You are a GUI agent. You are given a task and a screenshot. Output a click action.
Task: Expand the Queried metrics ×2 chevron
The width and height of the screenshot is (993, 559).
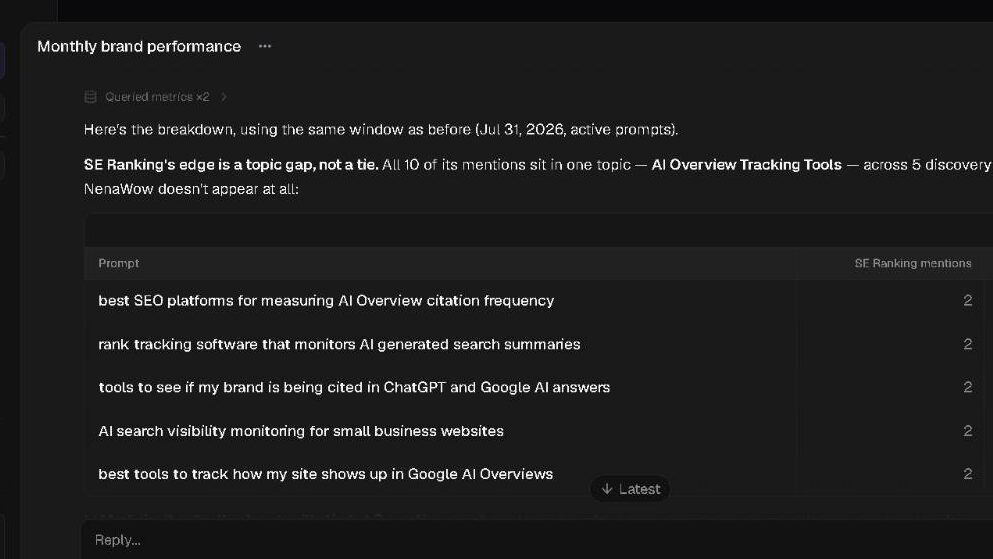(224, 97)
